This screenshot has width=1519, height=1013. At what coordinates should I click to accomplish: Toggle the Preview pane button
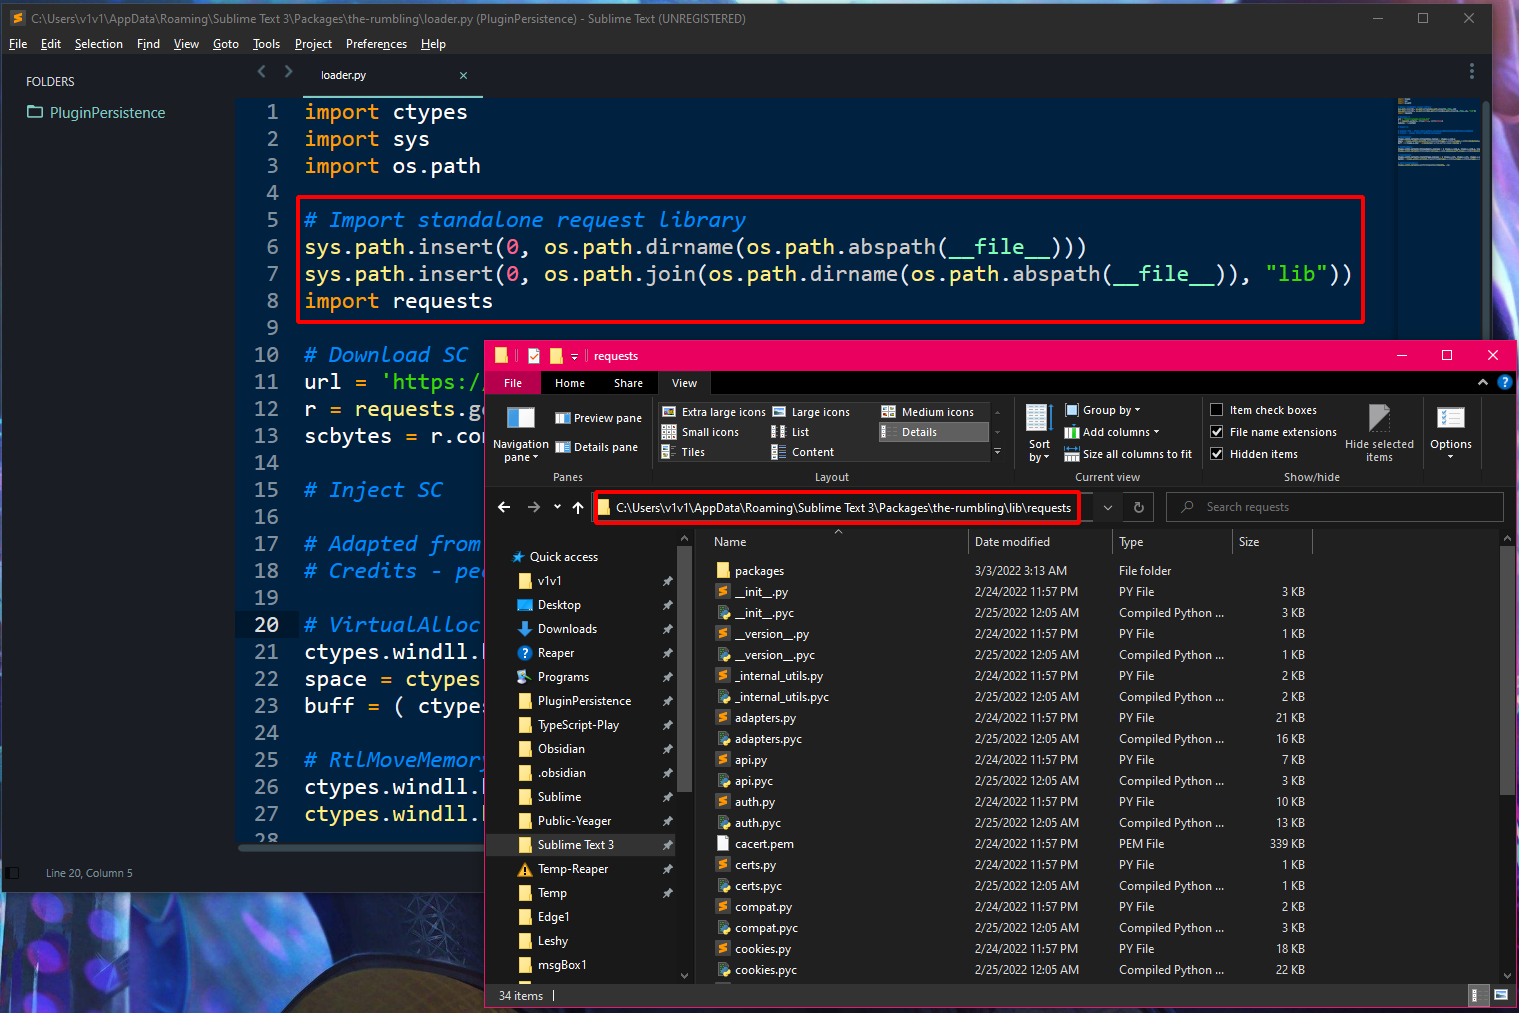(598, 418)
